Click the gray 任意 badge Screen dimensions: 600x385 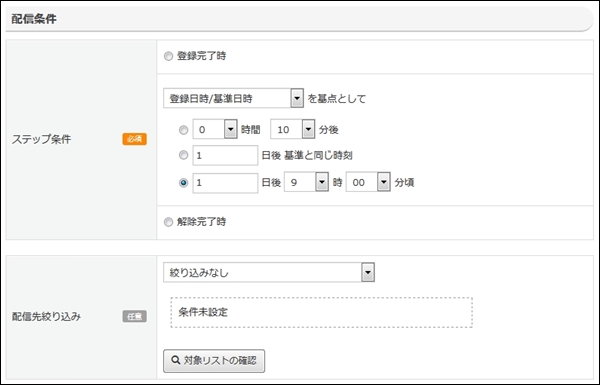tap(135, 316)
